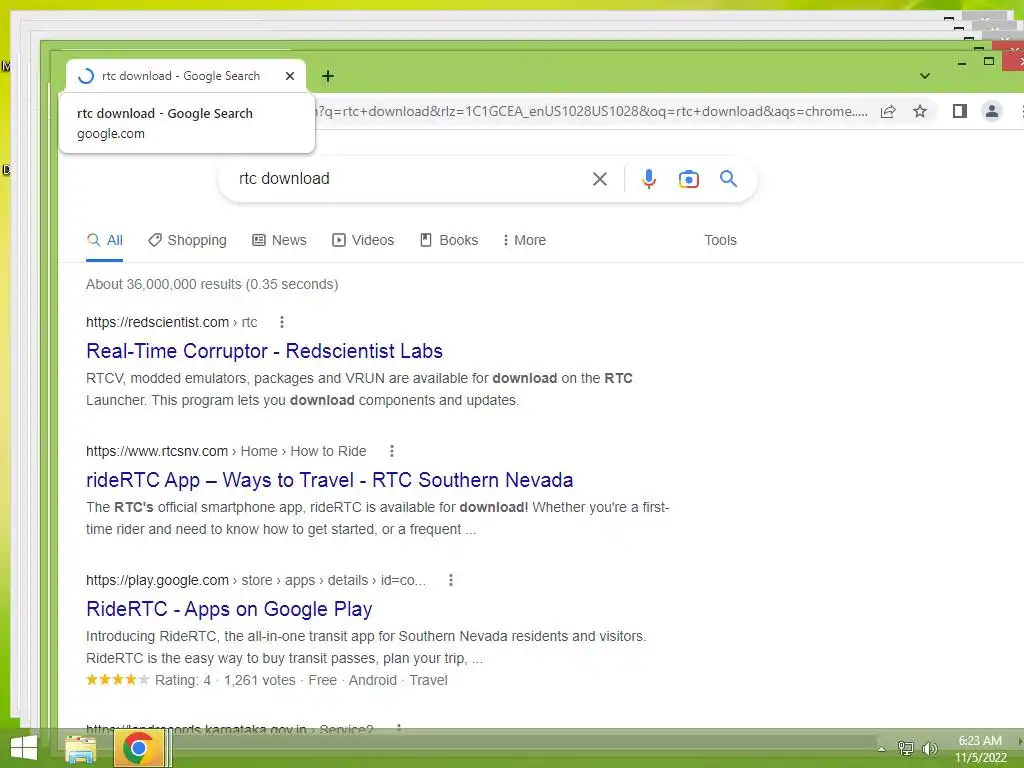Switch to Books results tab

[449, 240]
